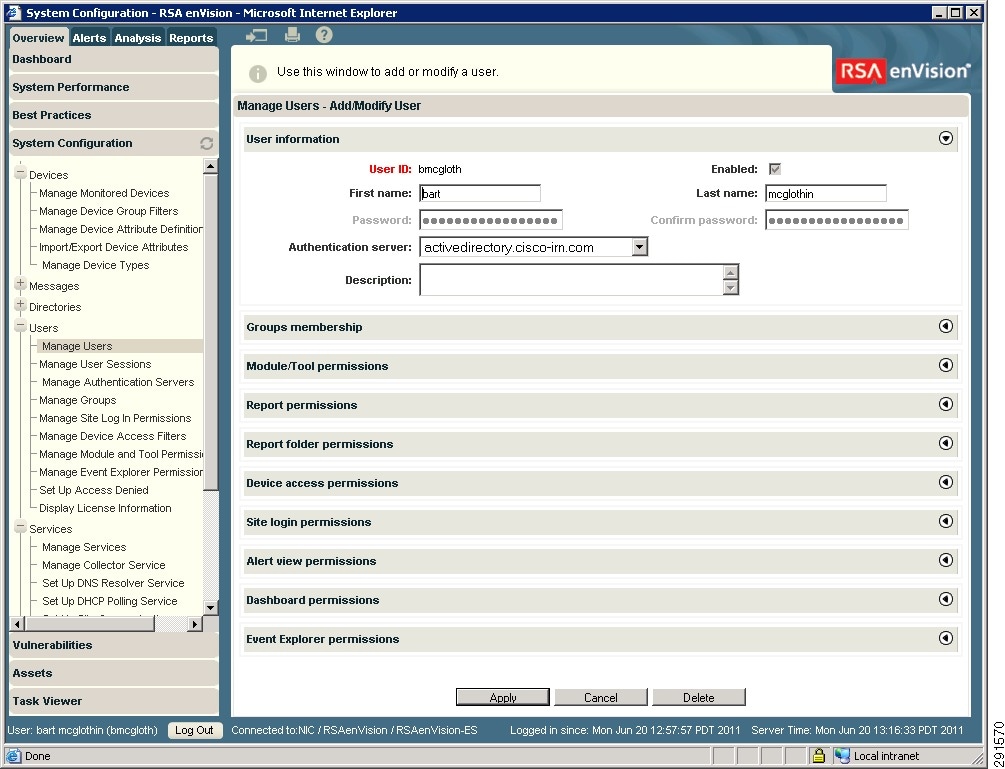Expand the Directories tree node

[x=21, y=305]
